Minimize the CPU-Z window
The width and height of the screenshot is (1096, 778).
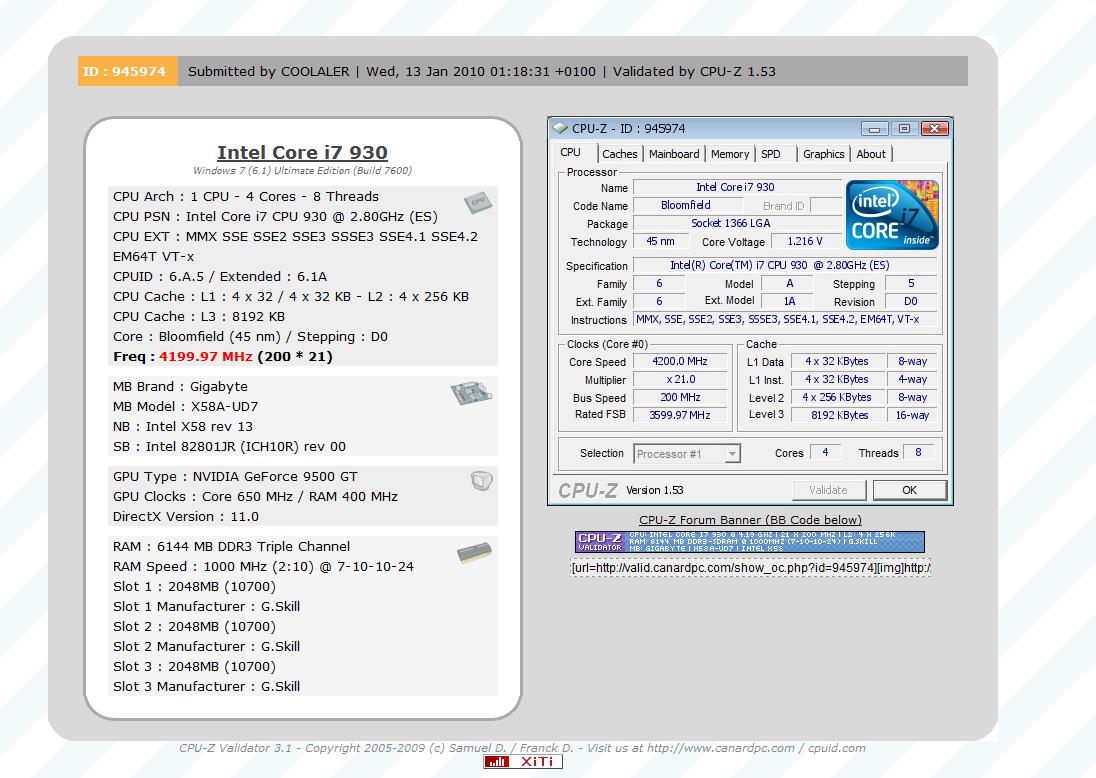[874, 129]
